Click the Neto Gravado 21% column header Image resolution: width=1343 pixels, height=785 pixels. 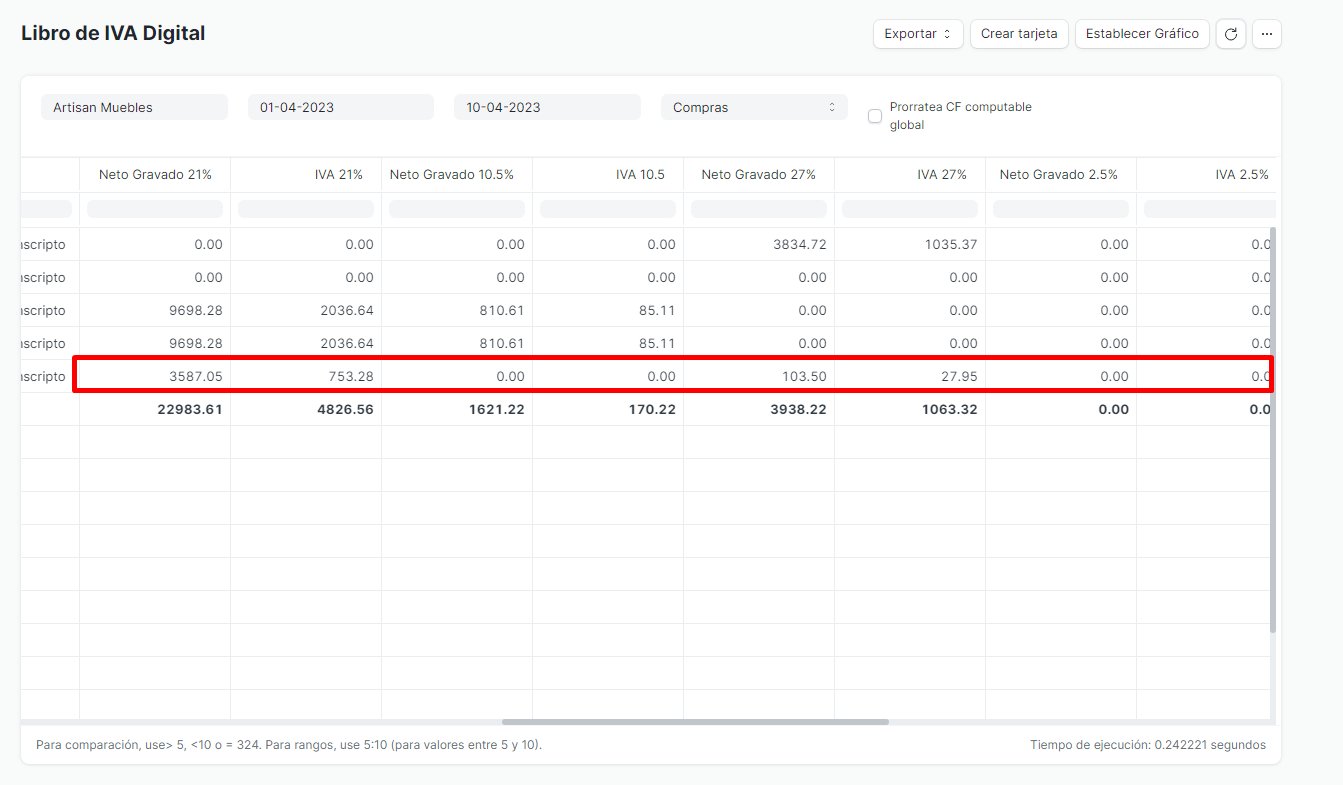[x=155, y=174]
